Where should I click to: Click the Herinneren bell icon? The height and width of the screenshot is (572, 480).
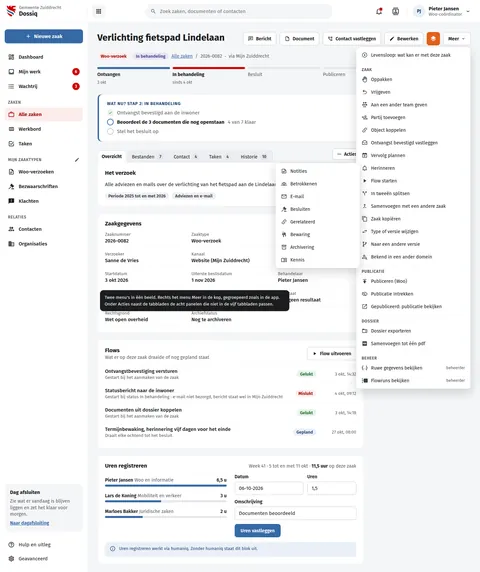click(364, 168)
